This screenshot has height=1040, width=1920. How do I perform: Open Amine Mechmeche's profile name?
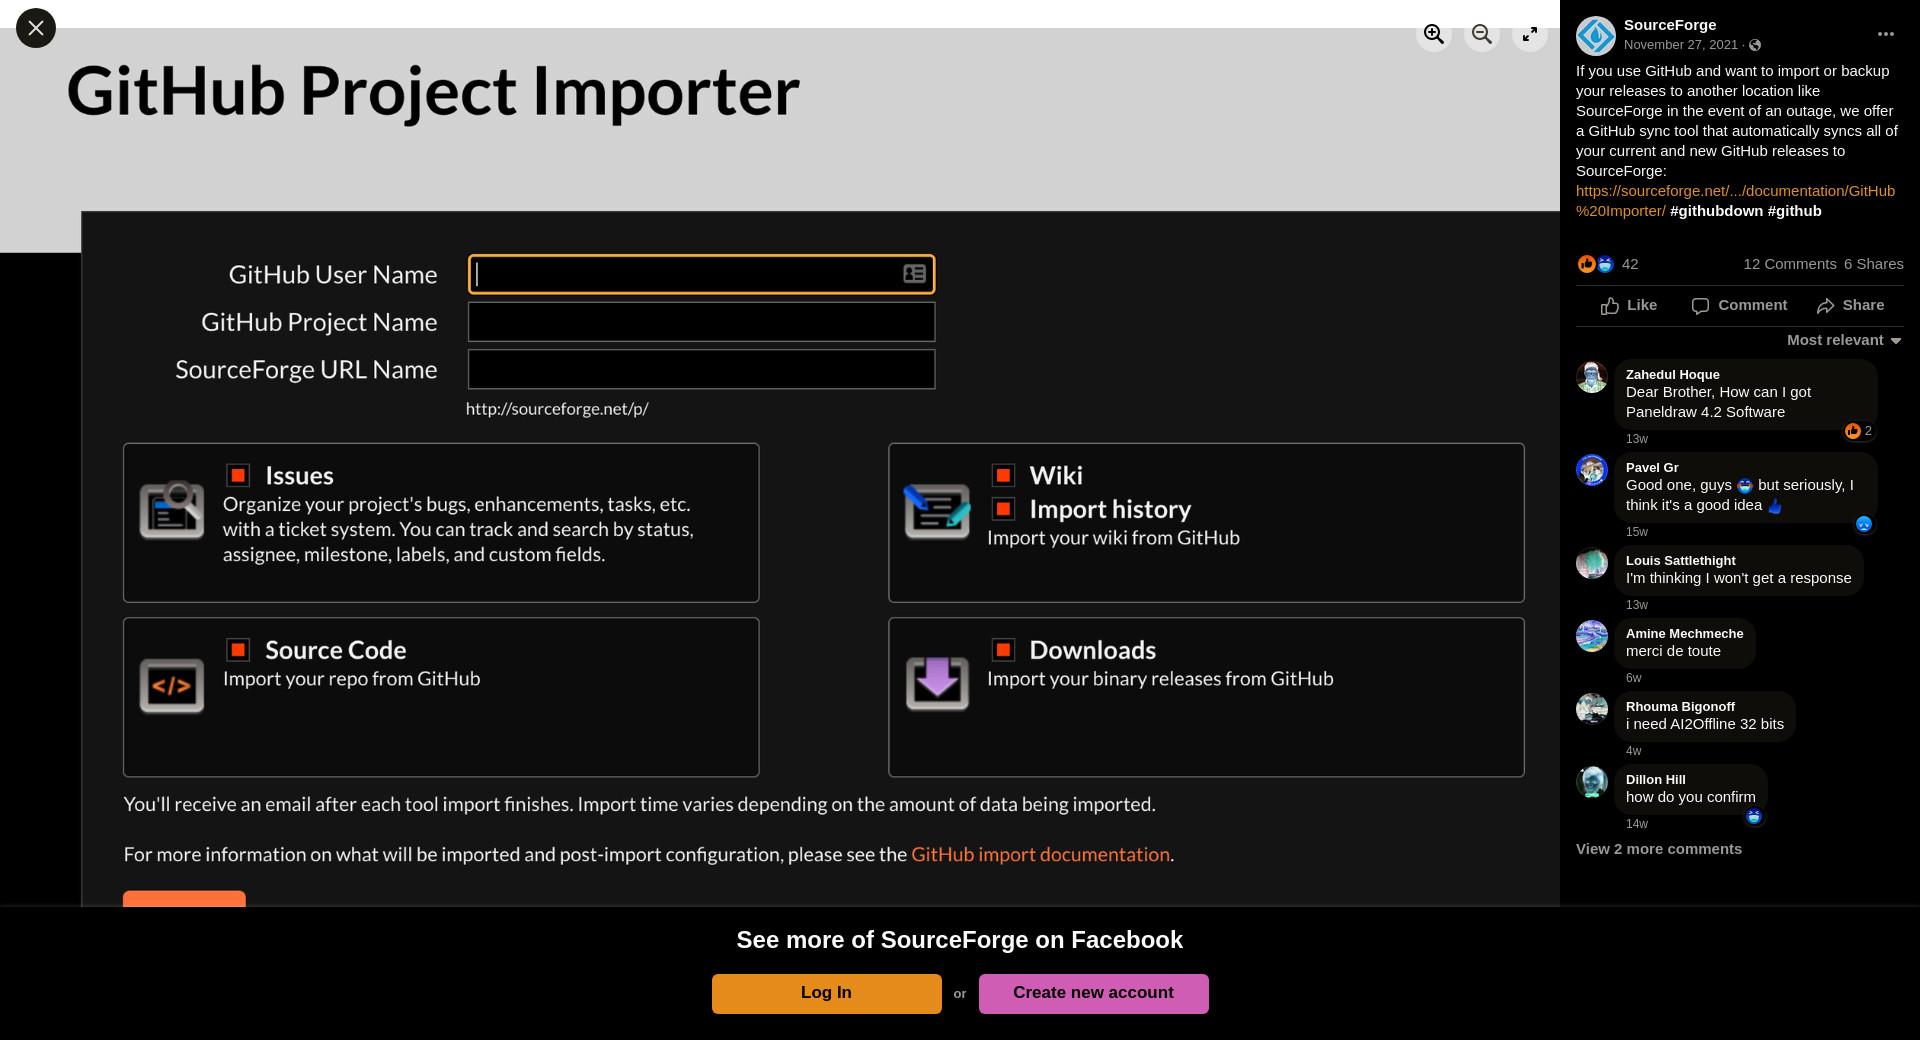coord(1684,634)
